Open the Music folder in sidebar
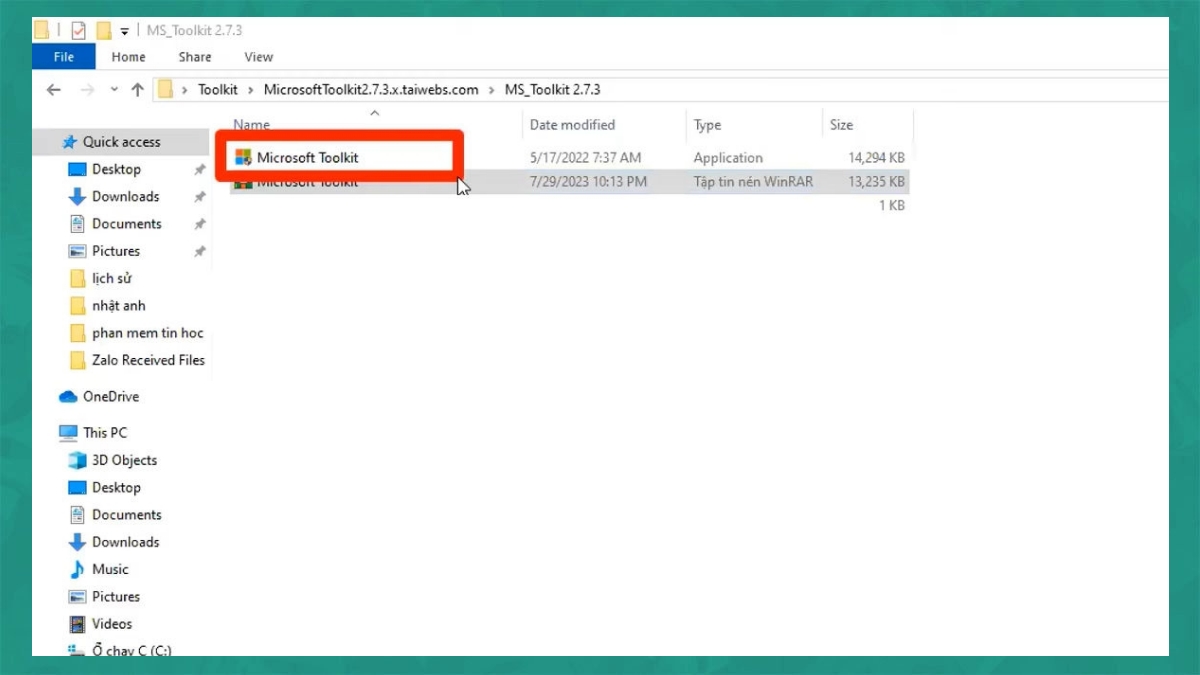This screenshot has width=1200, height=675. tap(110, 569)
